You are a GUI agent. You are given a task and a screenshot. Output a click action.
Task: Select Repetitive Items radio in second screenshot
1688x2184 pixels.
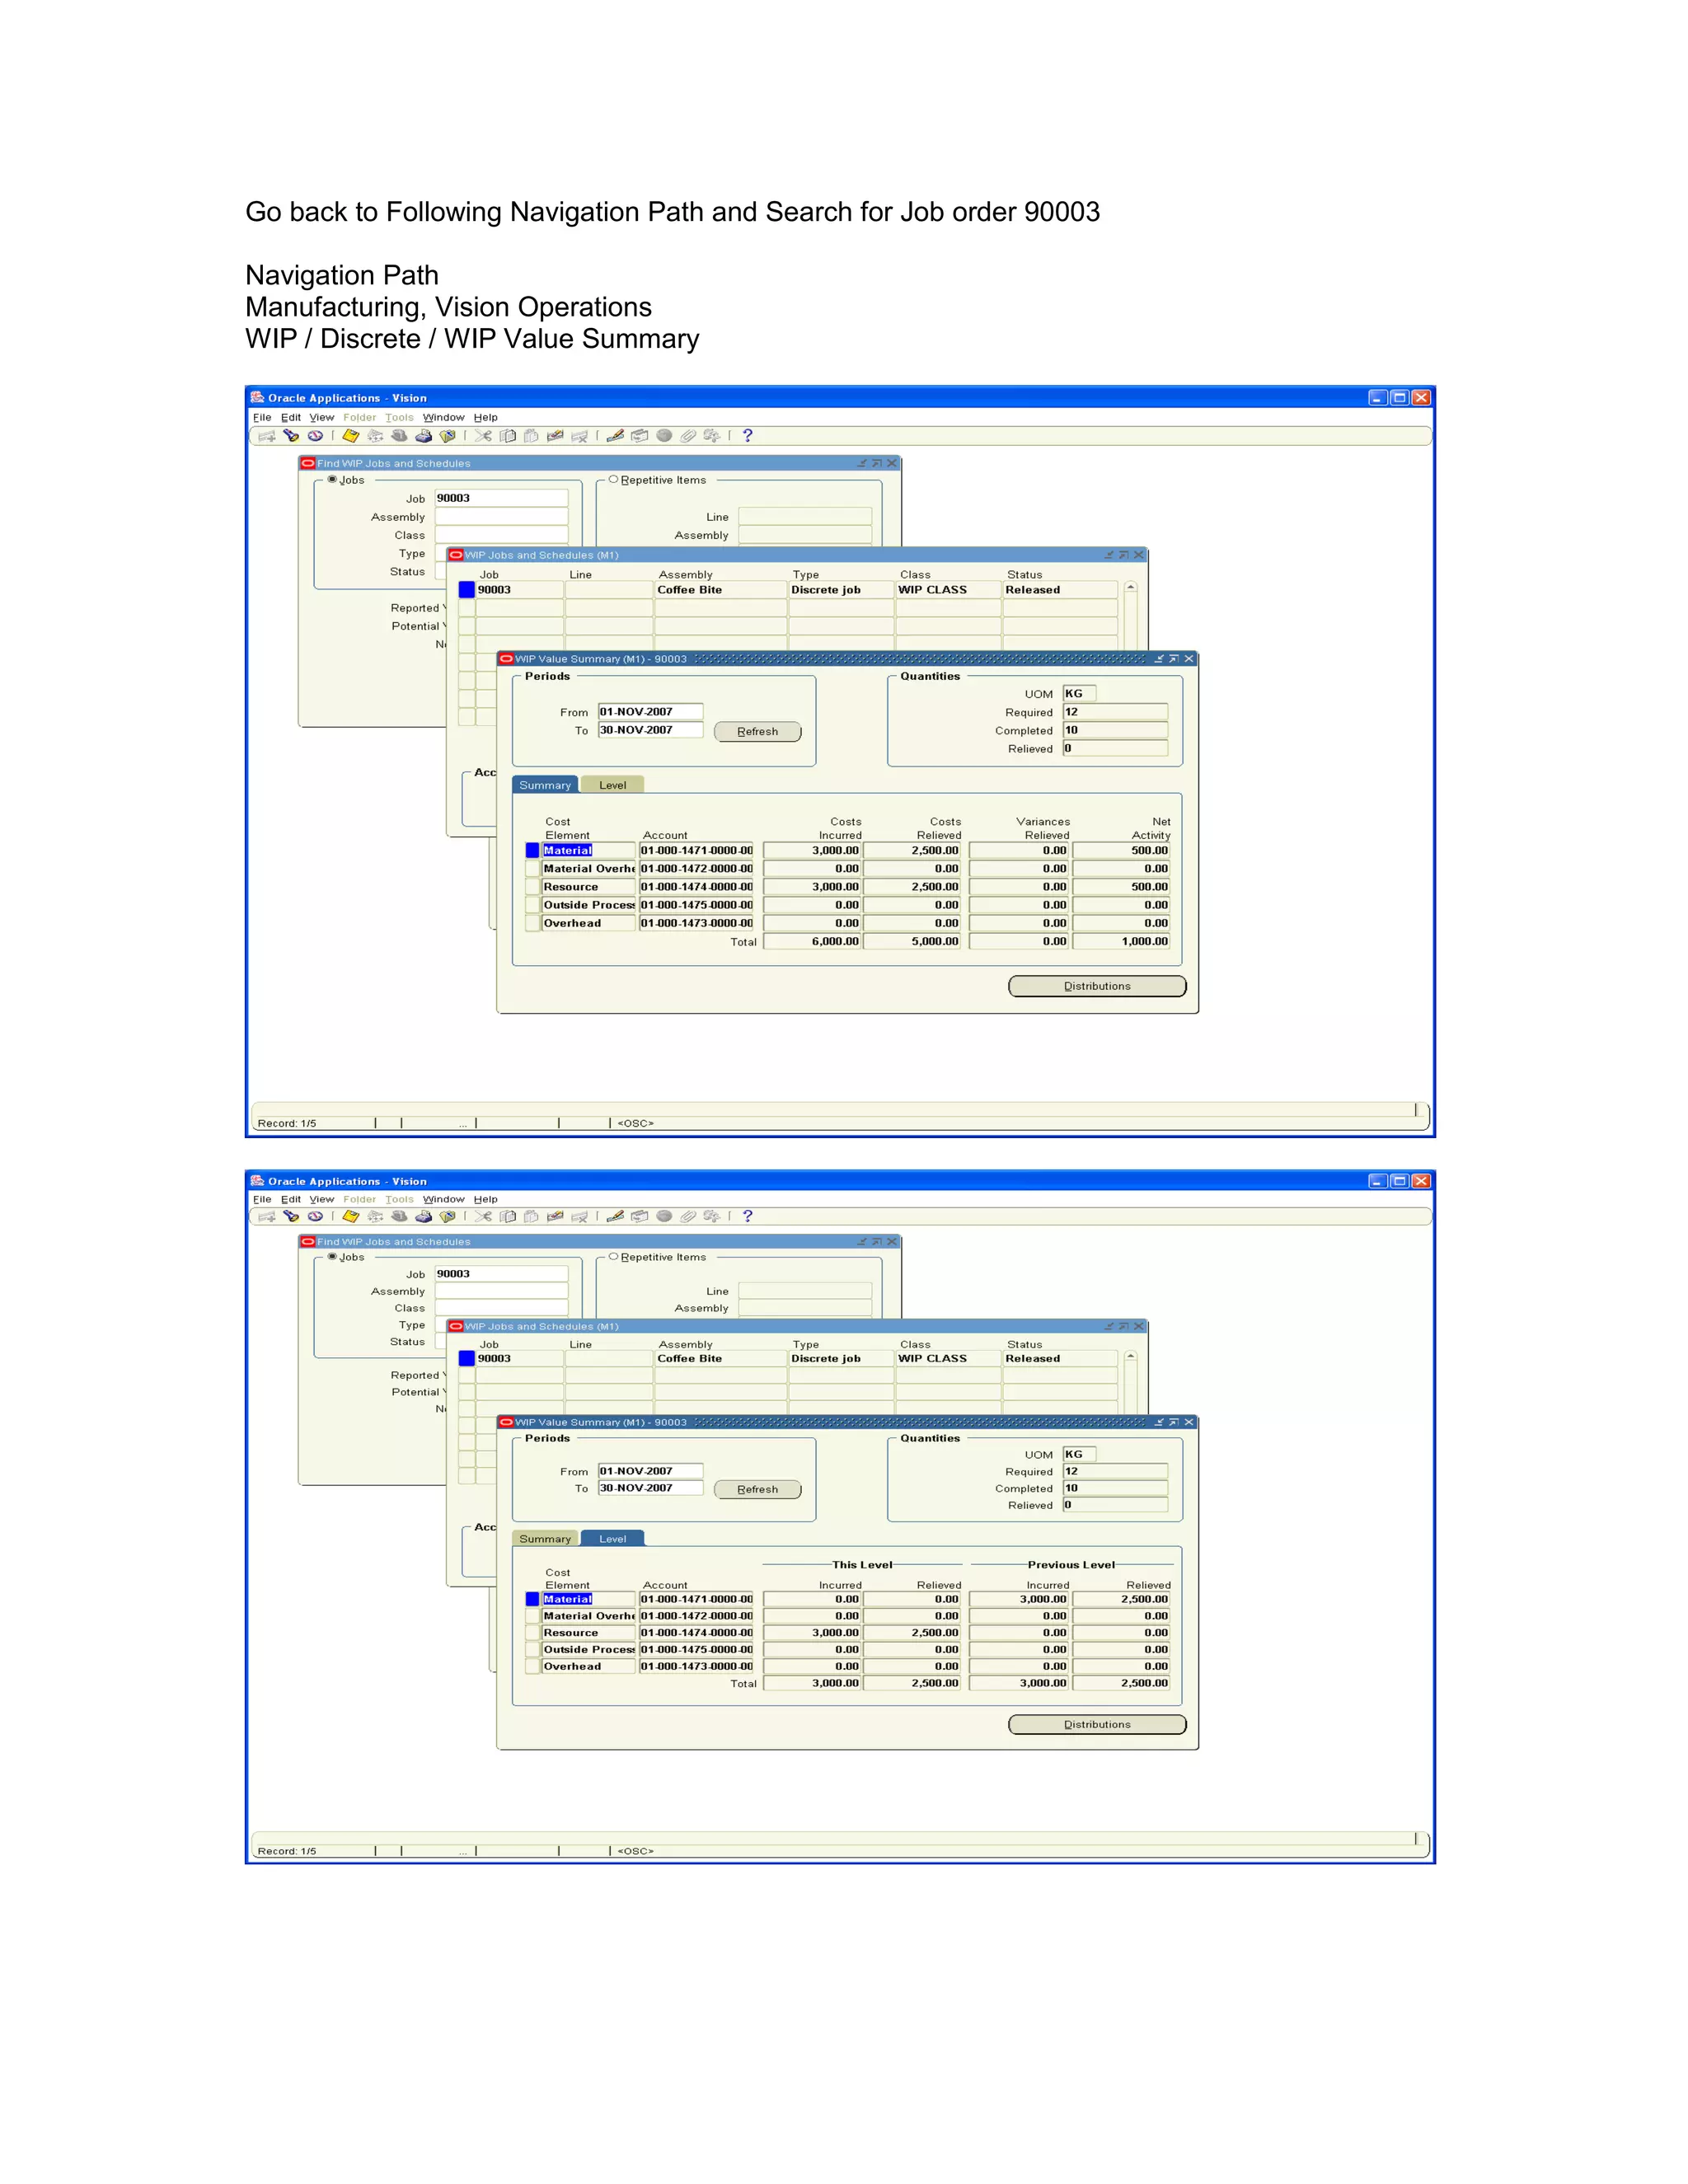coord(613,1257)
